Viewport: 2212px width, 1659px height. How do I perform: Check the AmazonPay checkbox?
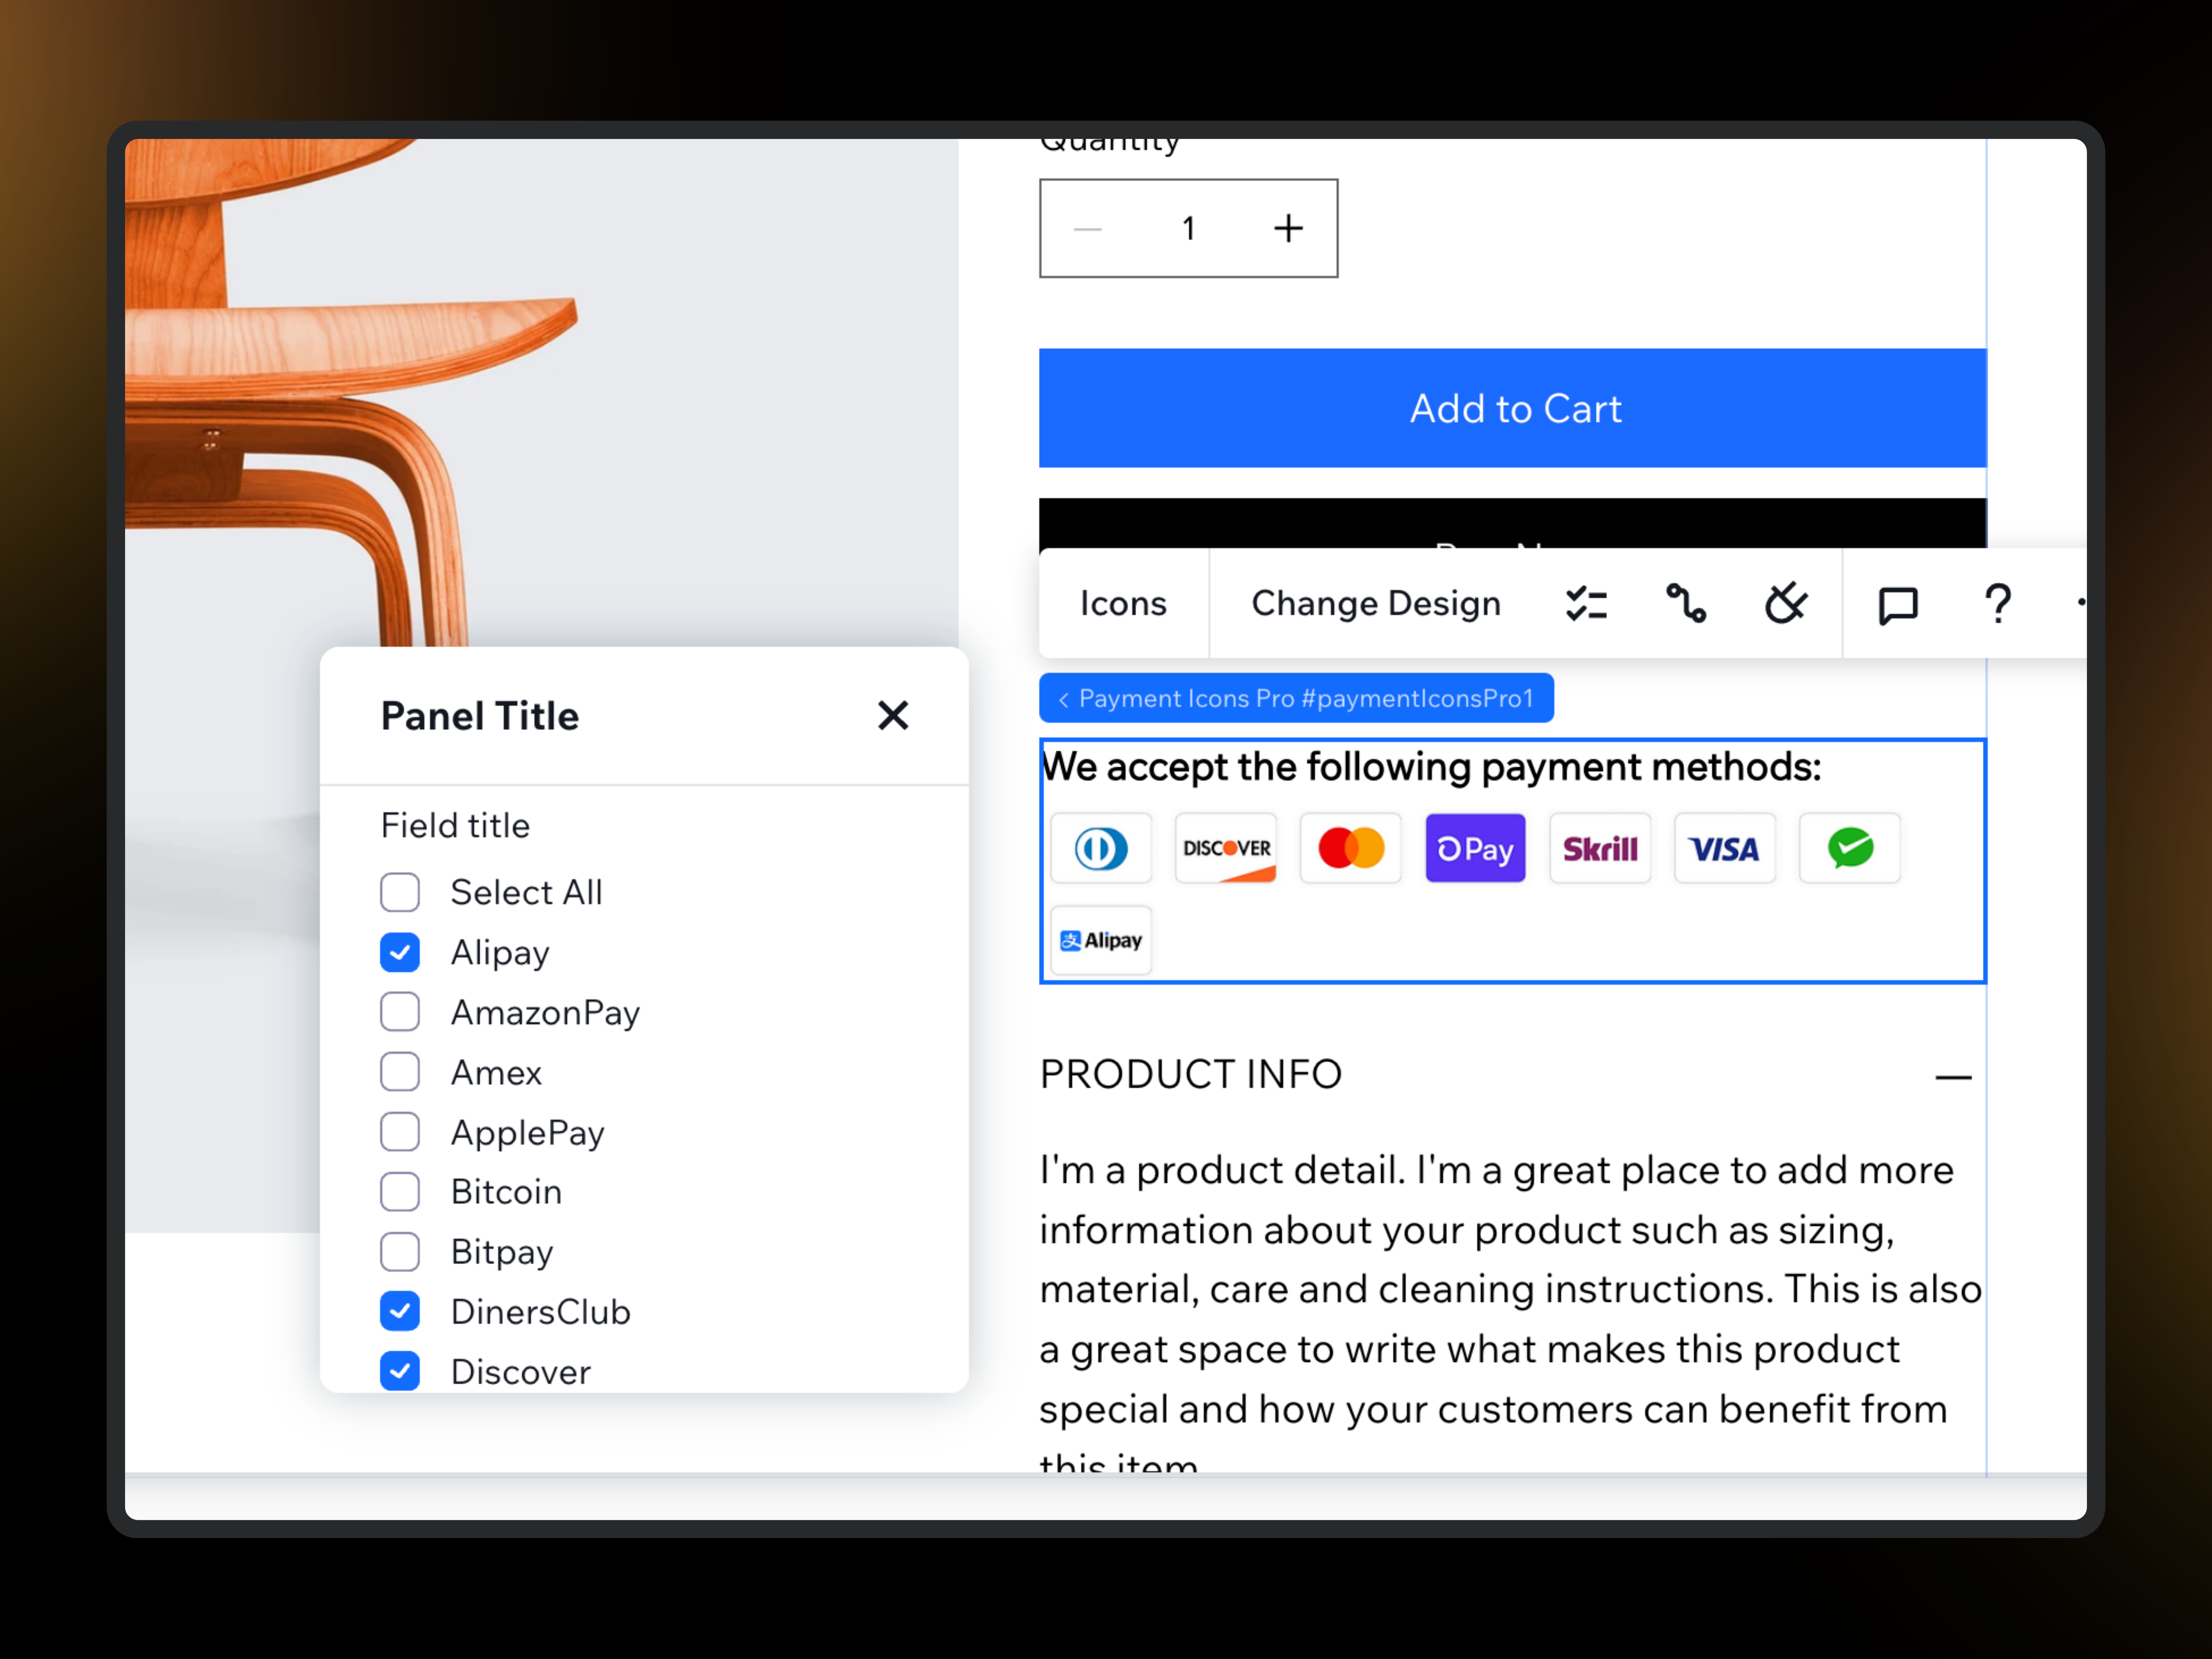click(x=400, y=1012)
